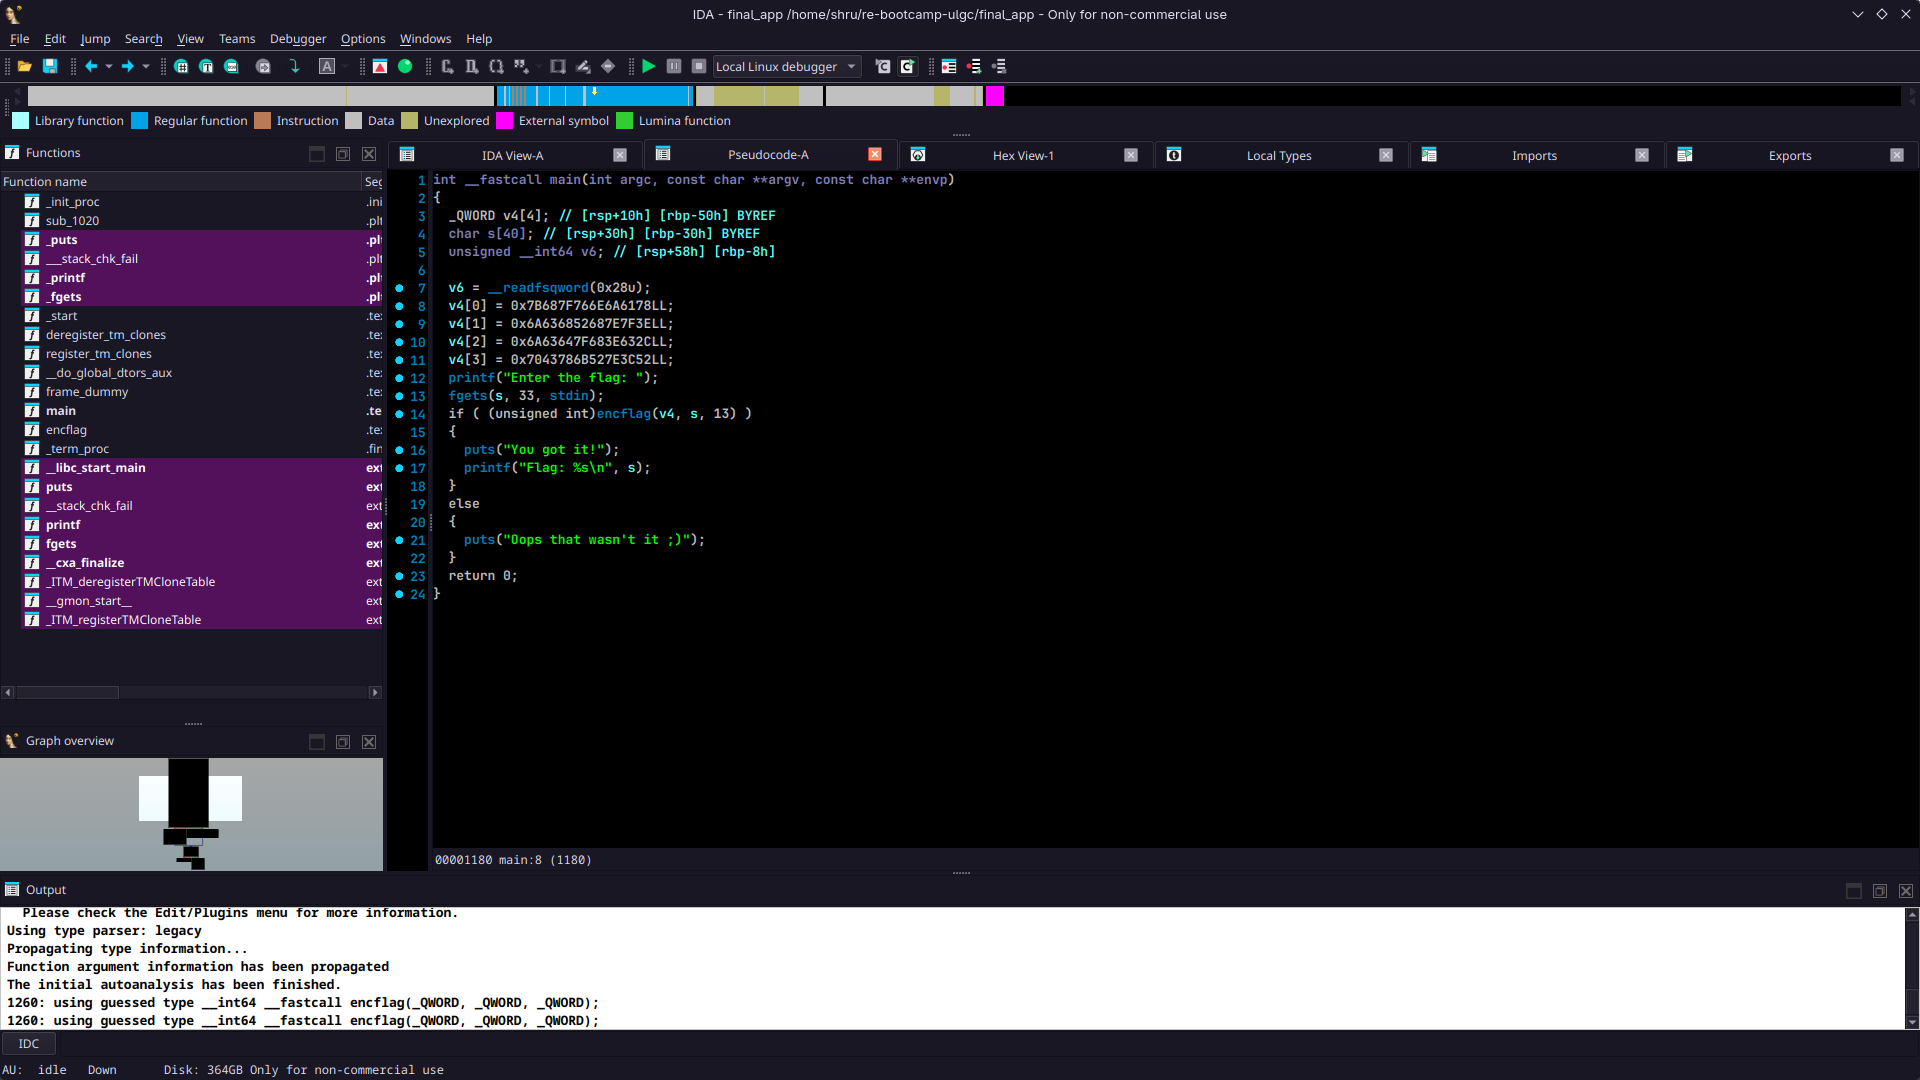Click the grey diamond toolbar icon
This screenshot has height=1080, width=1920.
608,66
